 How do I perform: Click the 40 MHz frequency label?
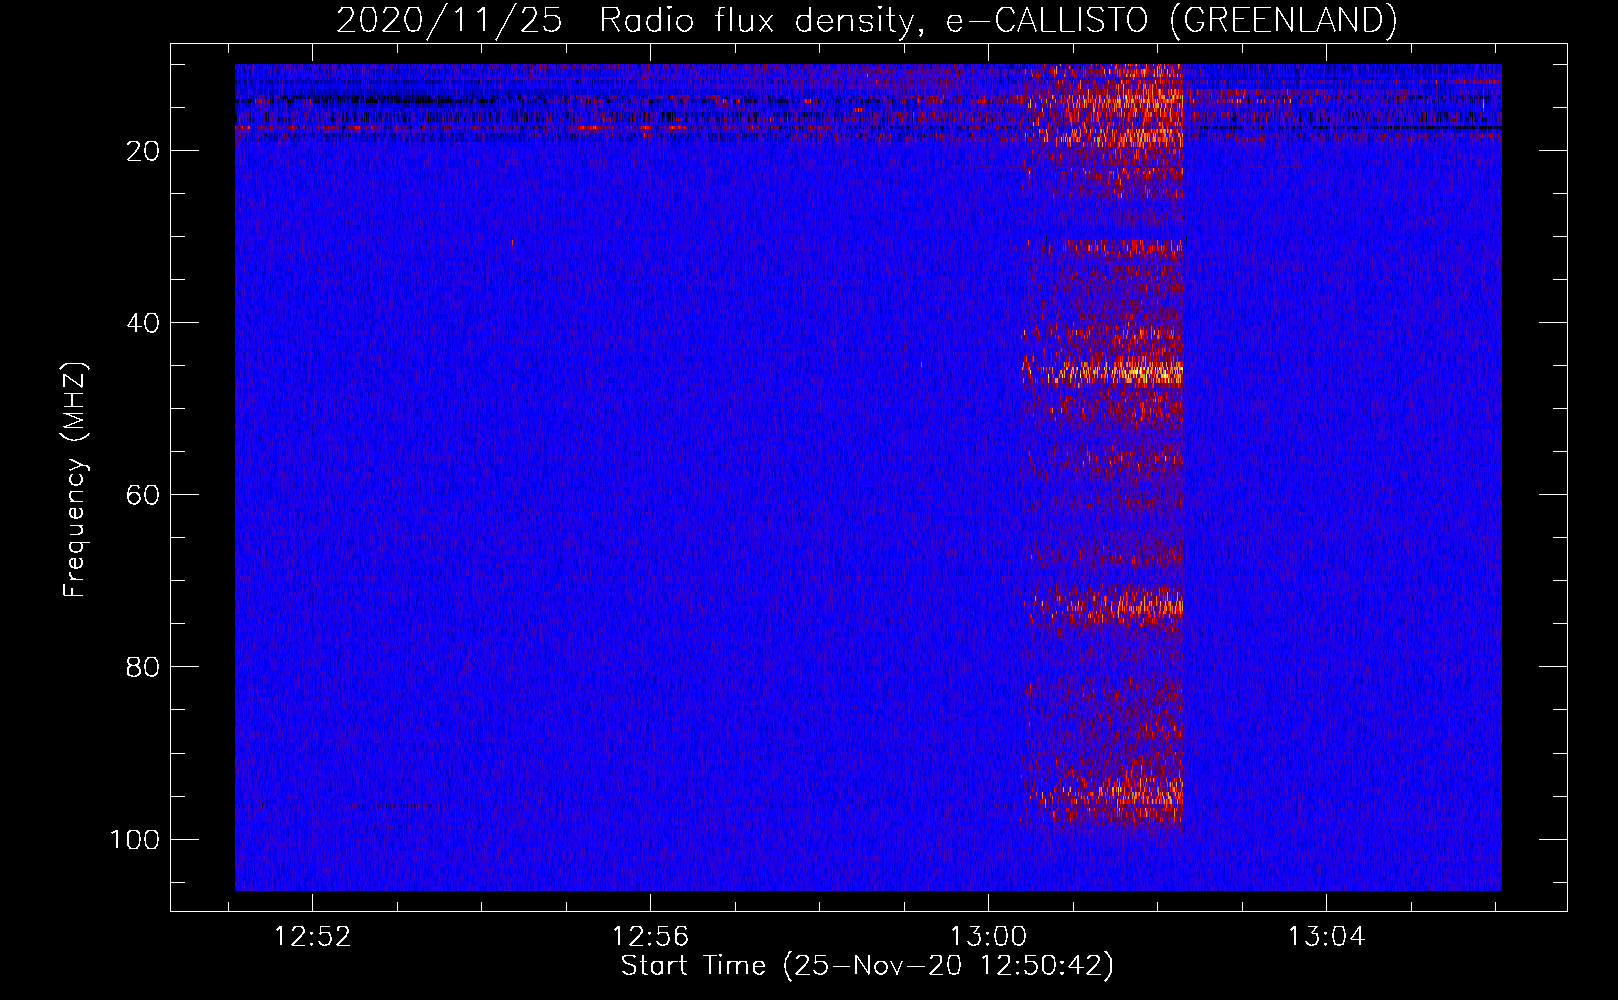(x=143, y=323)
